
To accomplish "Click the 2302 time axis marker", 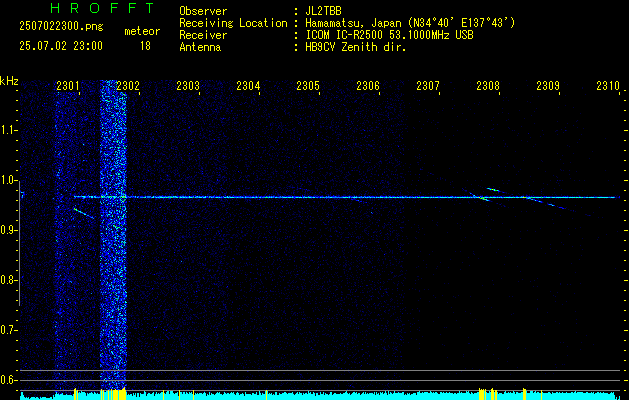I will (128, 85).
